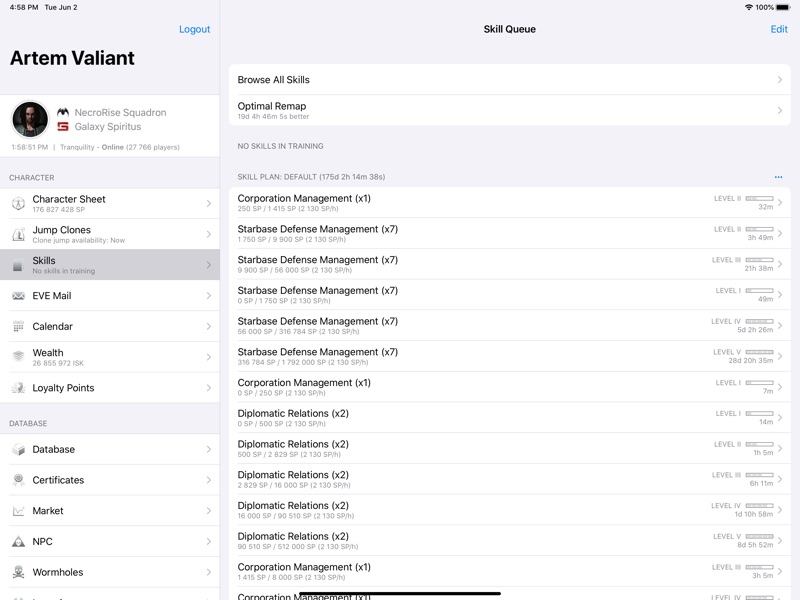Open the Character Sheet icon

click(x=18, y=204)
